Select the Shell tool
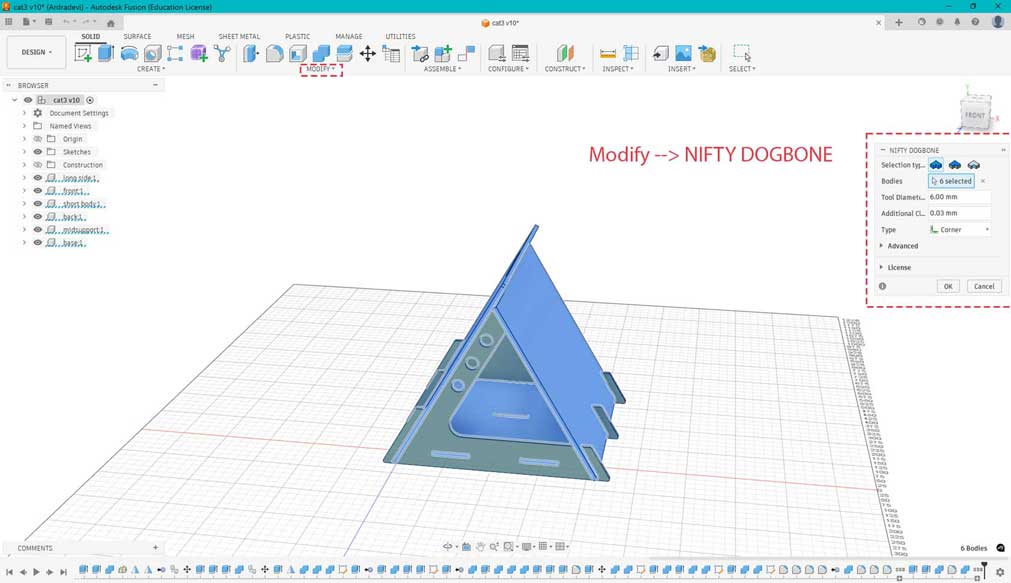Image resolution: width=1011 pixels, height=583 pixels. pyautogui.click(x=298, y=53)
